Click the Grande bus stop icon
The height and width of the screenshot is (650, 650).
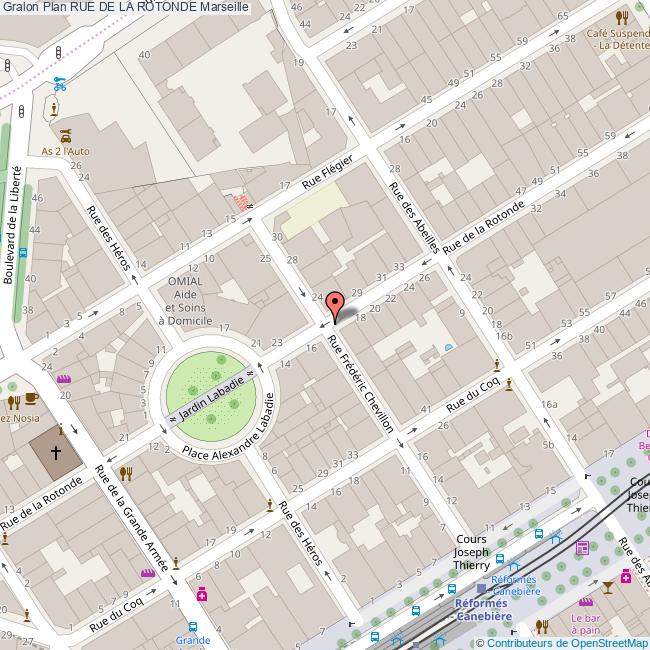[x=192, y=626]
